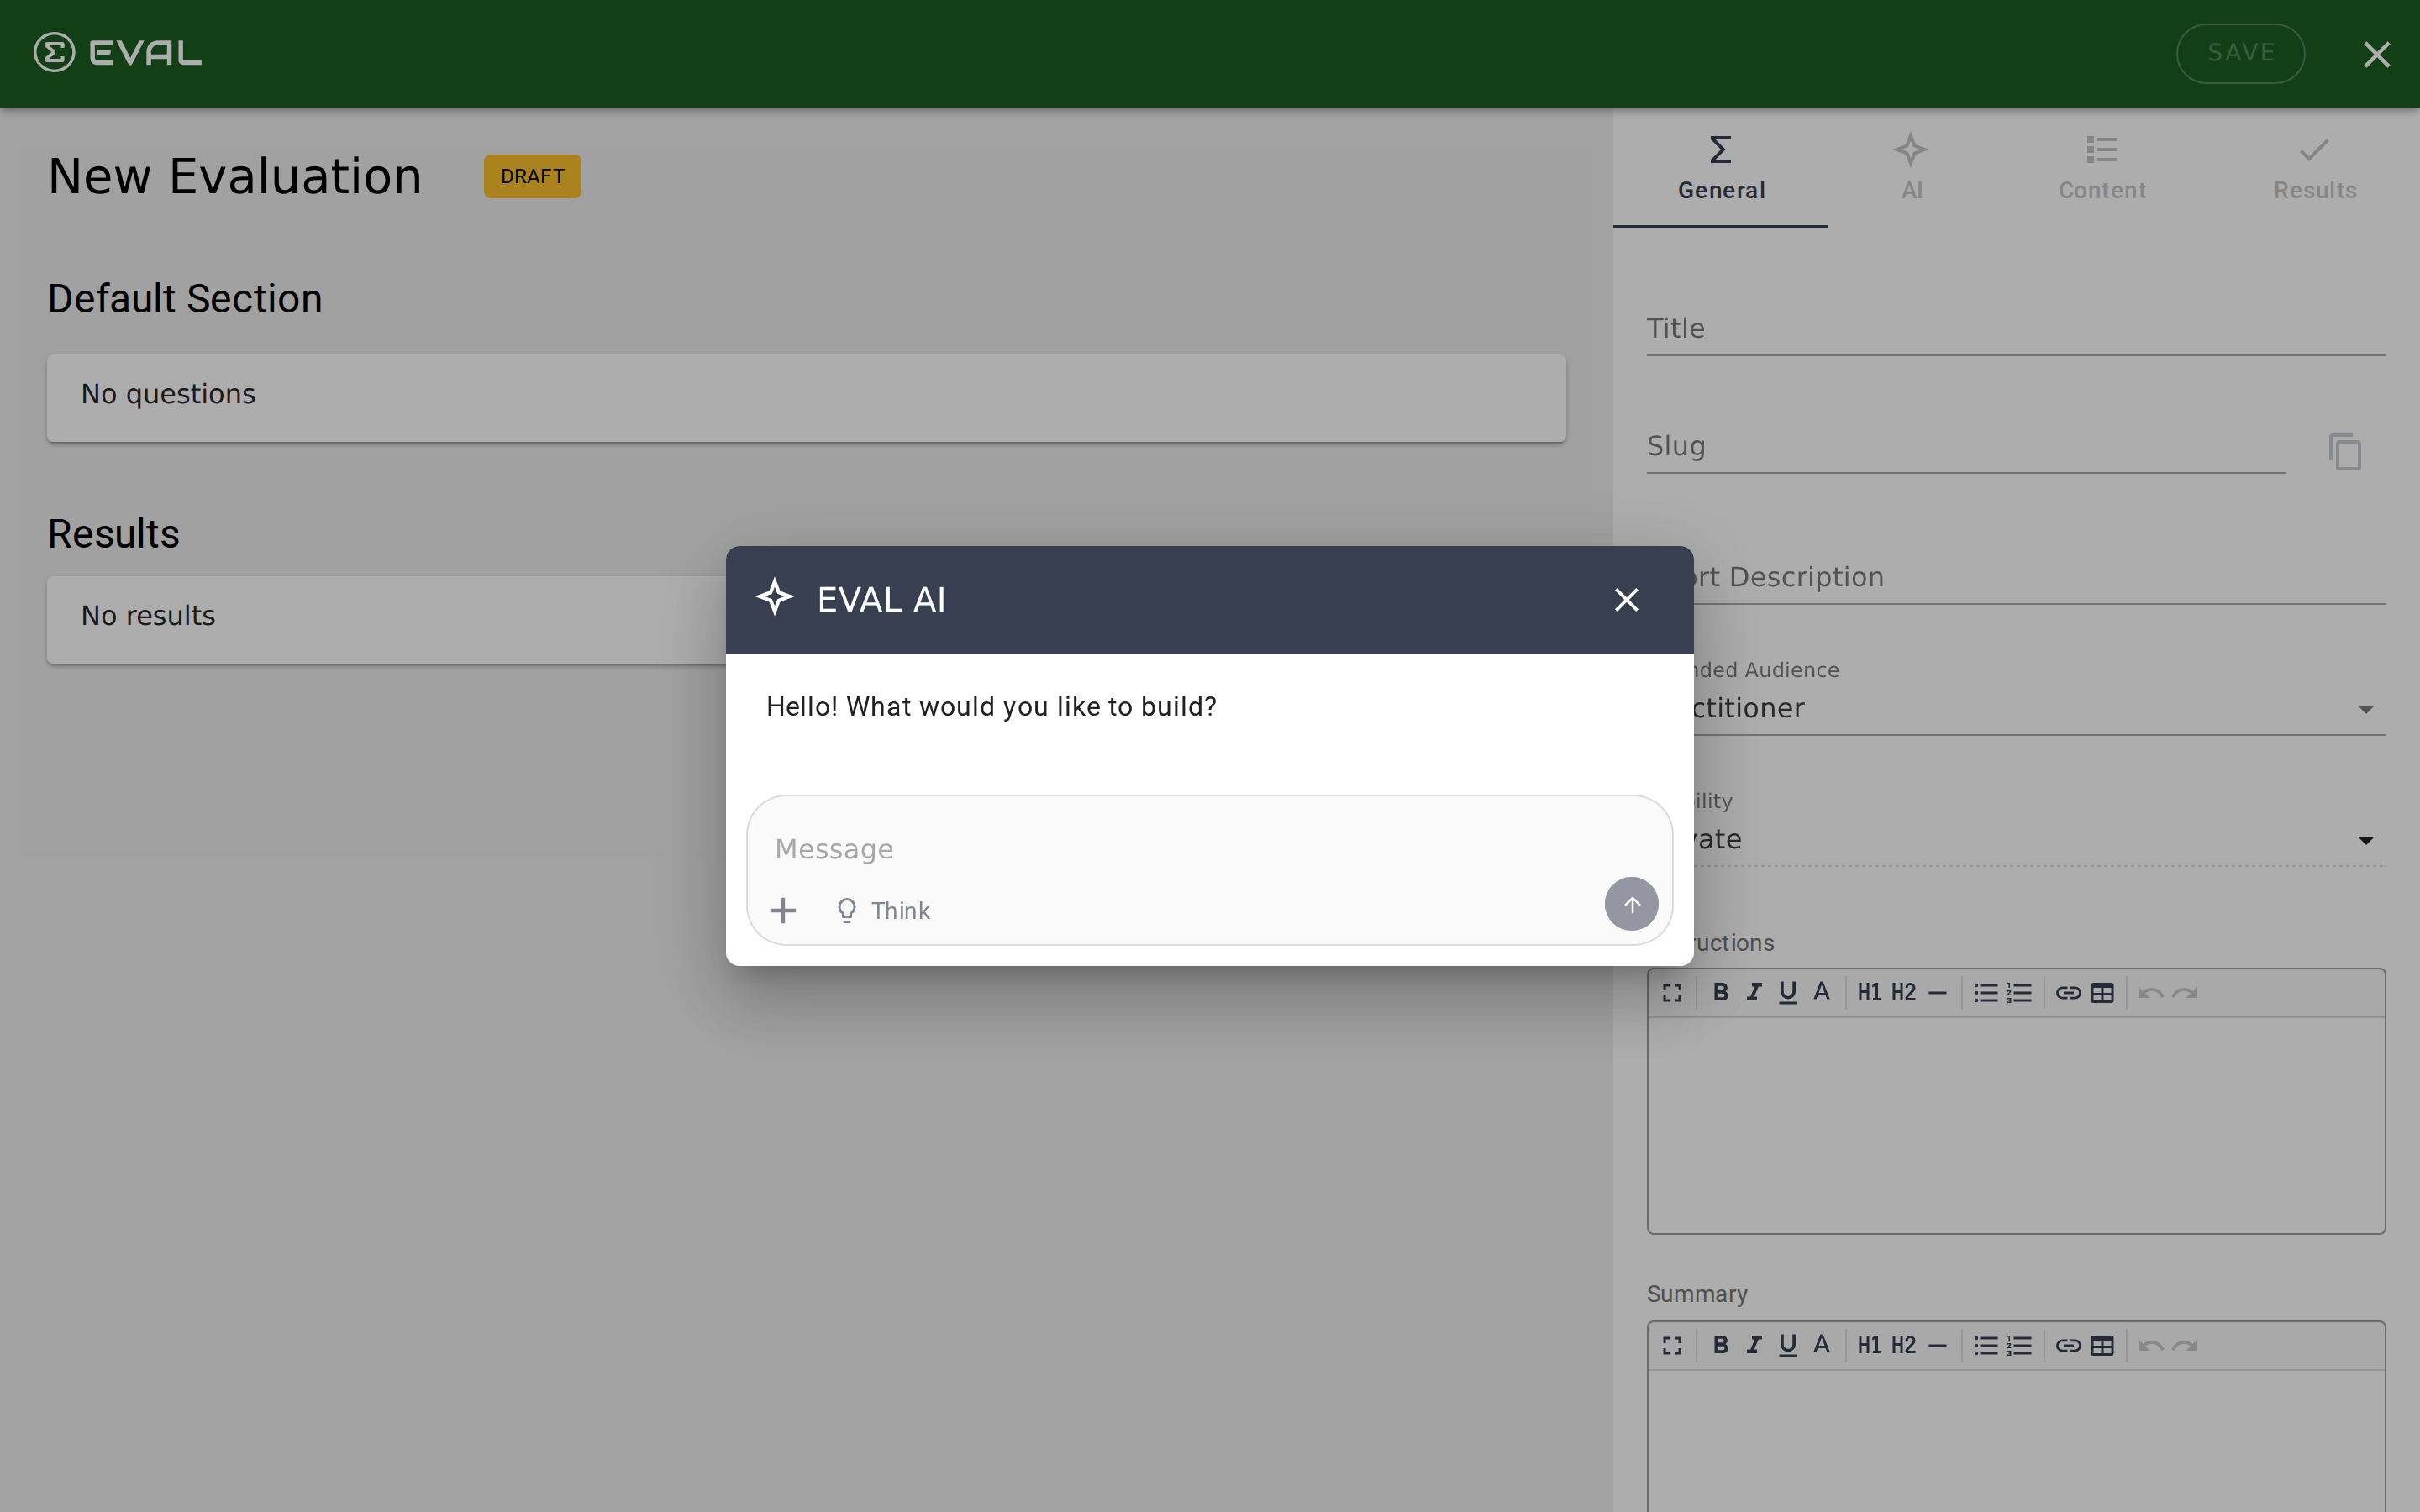Enable Think mode in the EVAL AI dialog
The image size is (2420, 1512).
pyautogui.click(x=883, y=910)
